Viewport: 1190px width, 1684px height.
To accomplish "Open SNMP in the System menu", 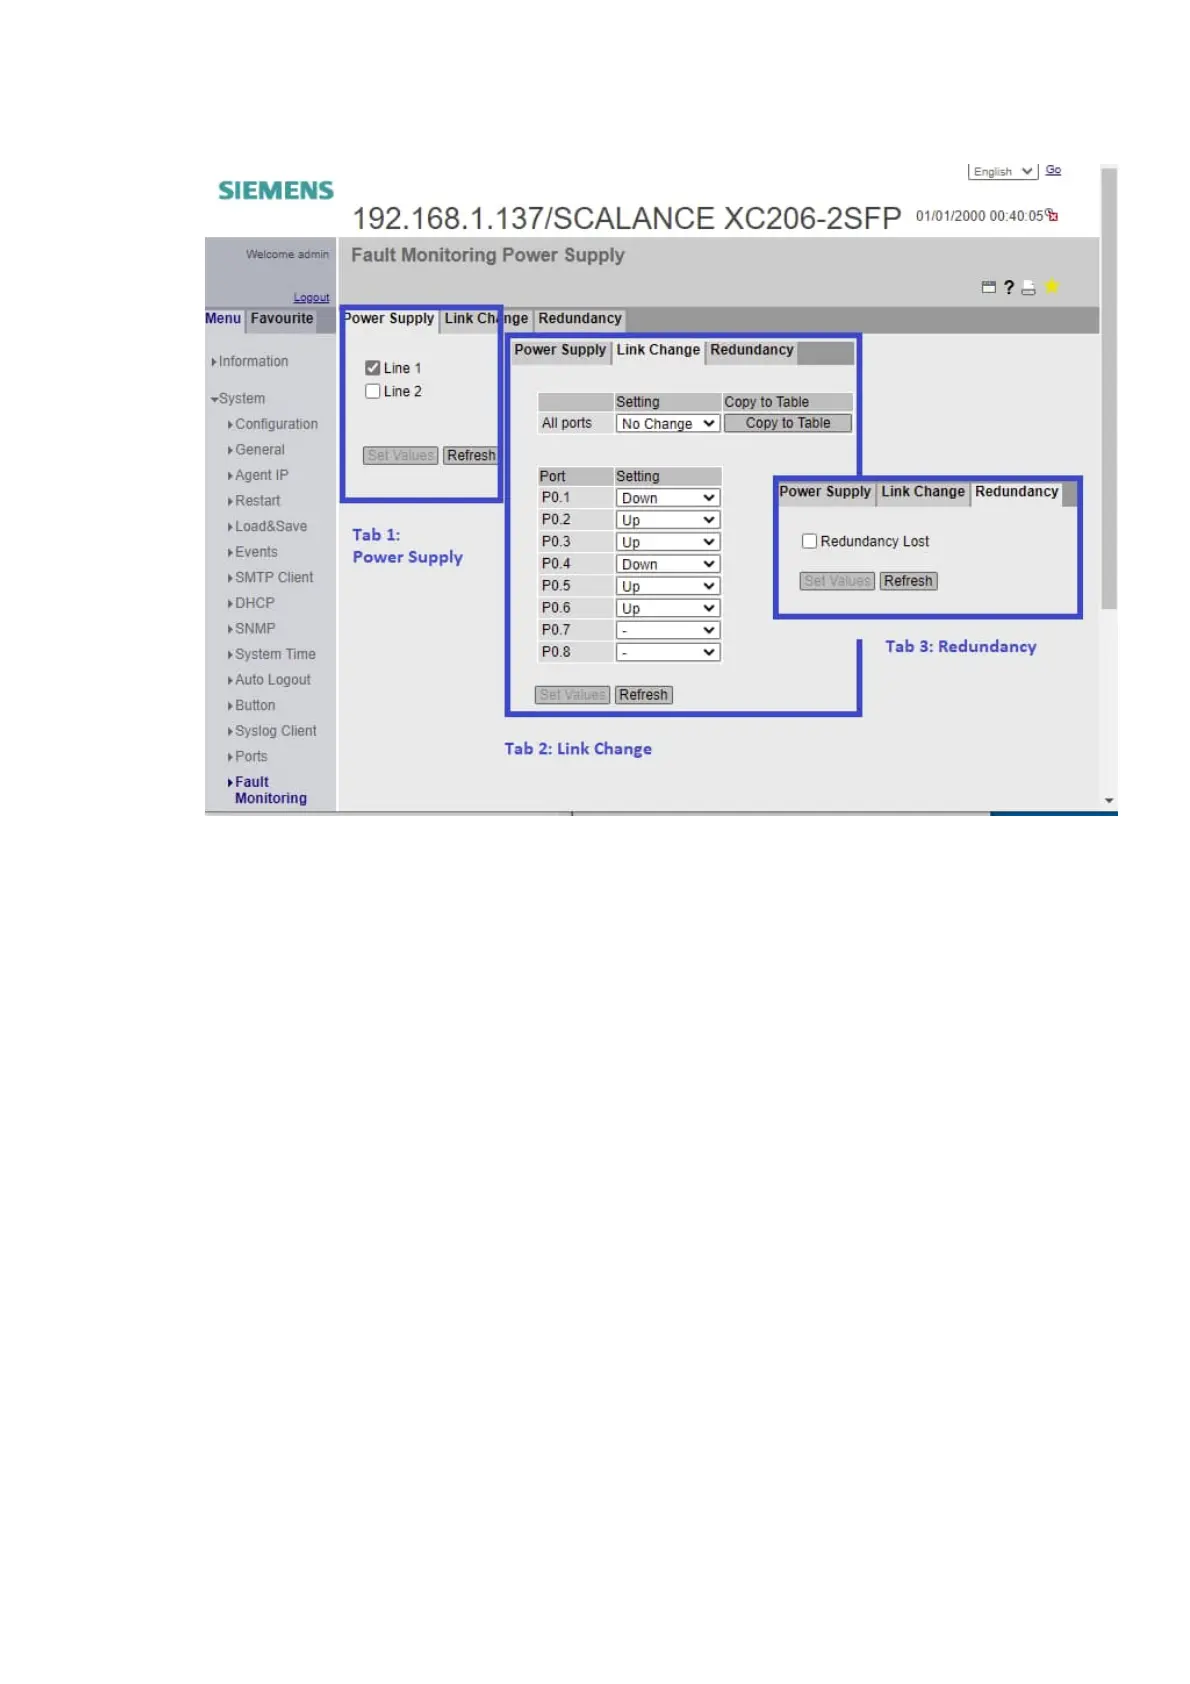I will [x=251, y=629].
